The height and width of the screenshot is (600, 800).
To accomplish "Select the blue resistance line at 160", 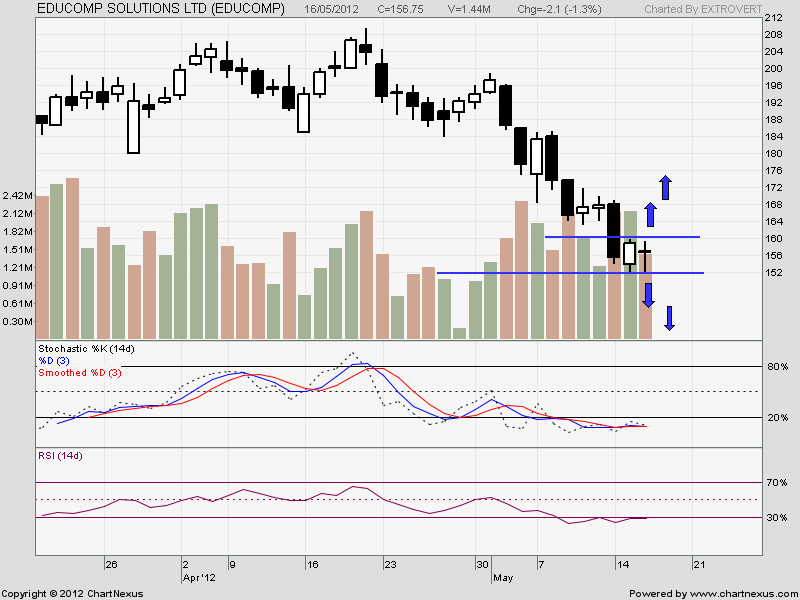I will (620, 237).
